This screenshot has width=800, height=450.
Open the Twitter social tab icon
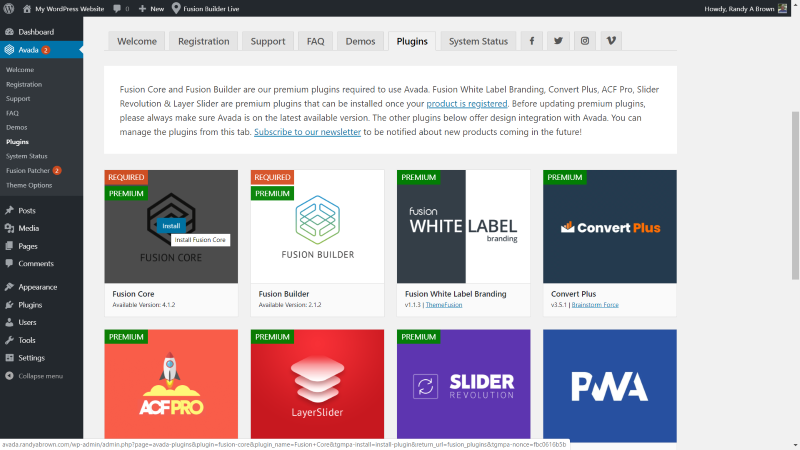pyautogui.click(x=558, y=41)
